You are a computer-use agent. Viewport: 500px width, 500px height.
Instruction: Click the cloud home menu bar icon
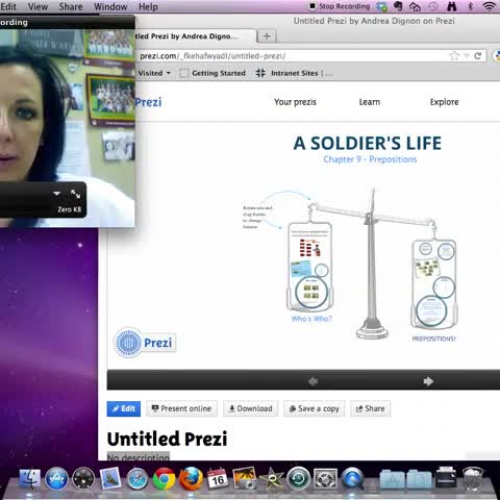coord(415,7)
